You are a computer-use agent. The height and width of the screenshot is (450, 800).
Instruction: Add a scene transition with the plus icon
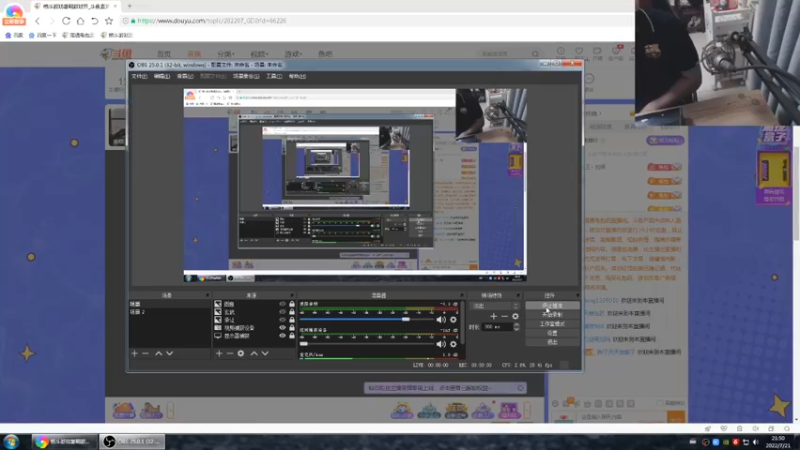coord(493,316)
